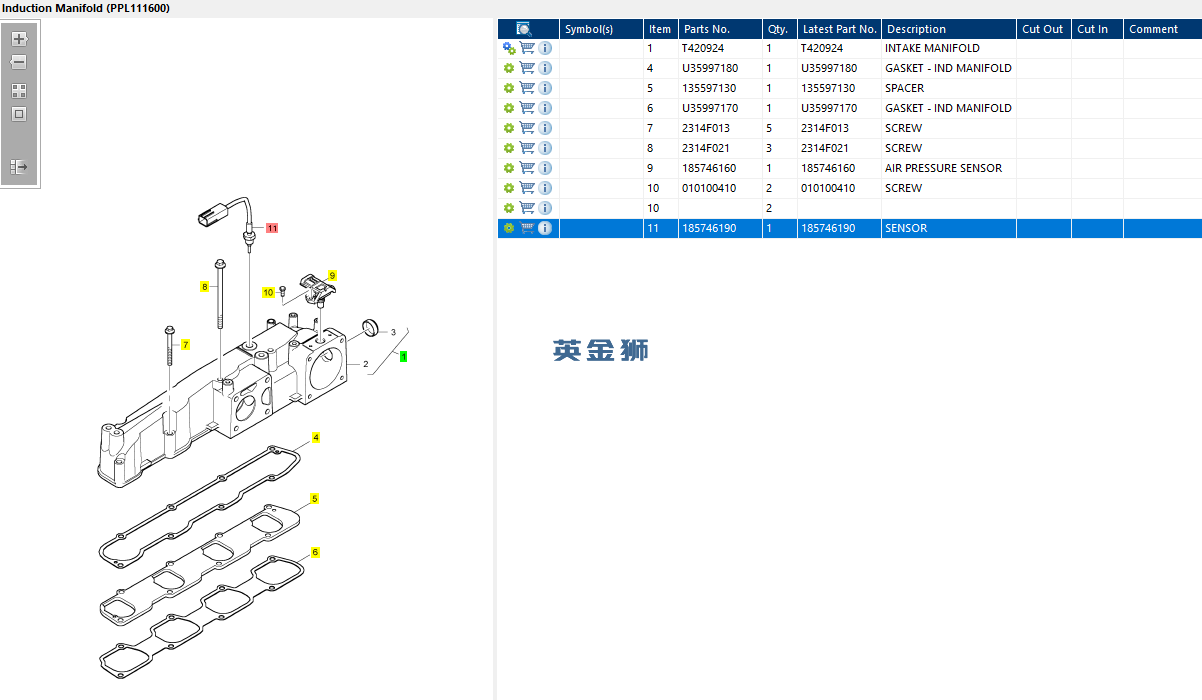Add screw 2314F021 to cart
The height and width of the screenshot is (700, 1202).
(527, 148)
